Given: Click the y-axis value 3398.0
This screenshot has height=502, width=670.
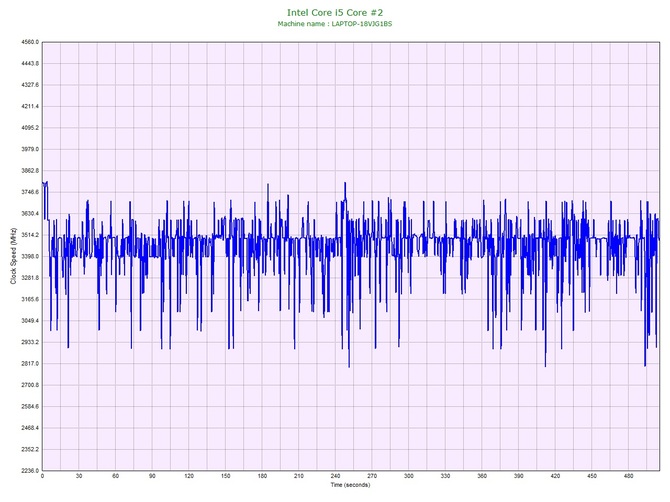Looking at the screenshot, I should click(30, 256).
